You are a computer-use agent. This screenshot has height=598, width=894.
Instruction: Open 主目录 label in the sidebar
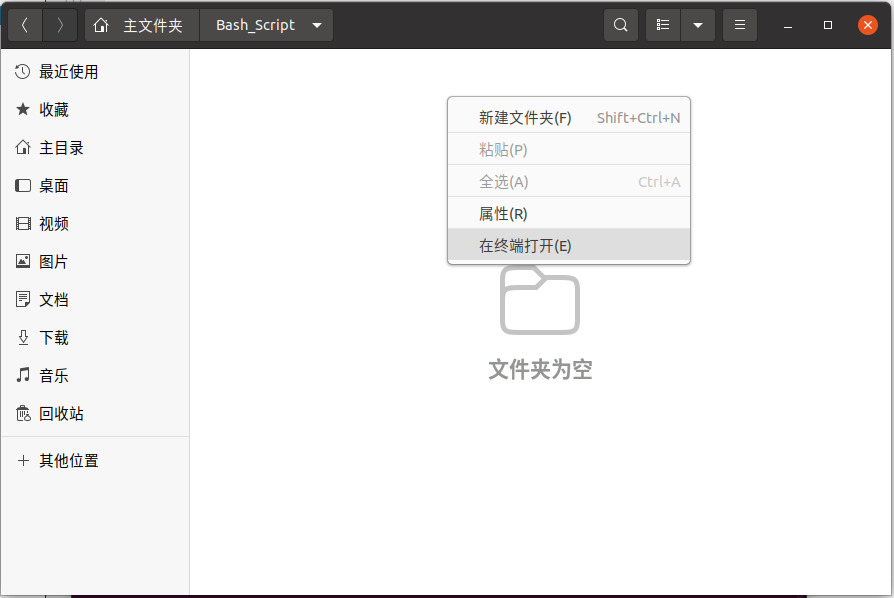click(x=61, y=148)
